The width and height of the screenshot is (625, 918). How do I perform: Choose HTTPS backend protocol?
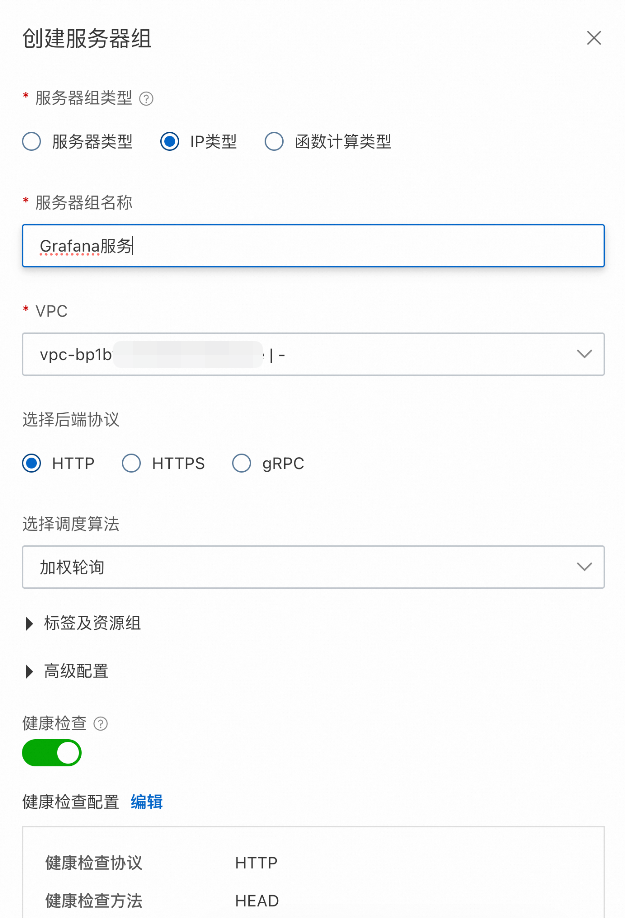point(131,463)
